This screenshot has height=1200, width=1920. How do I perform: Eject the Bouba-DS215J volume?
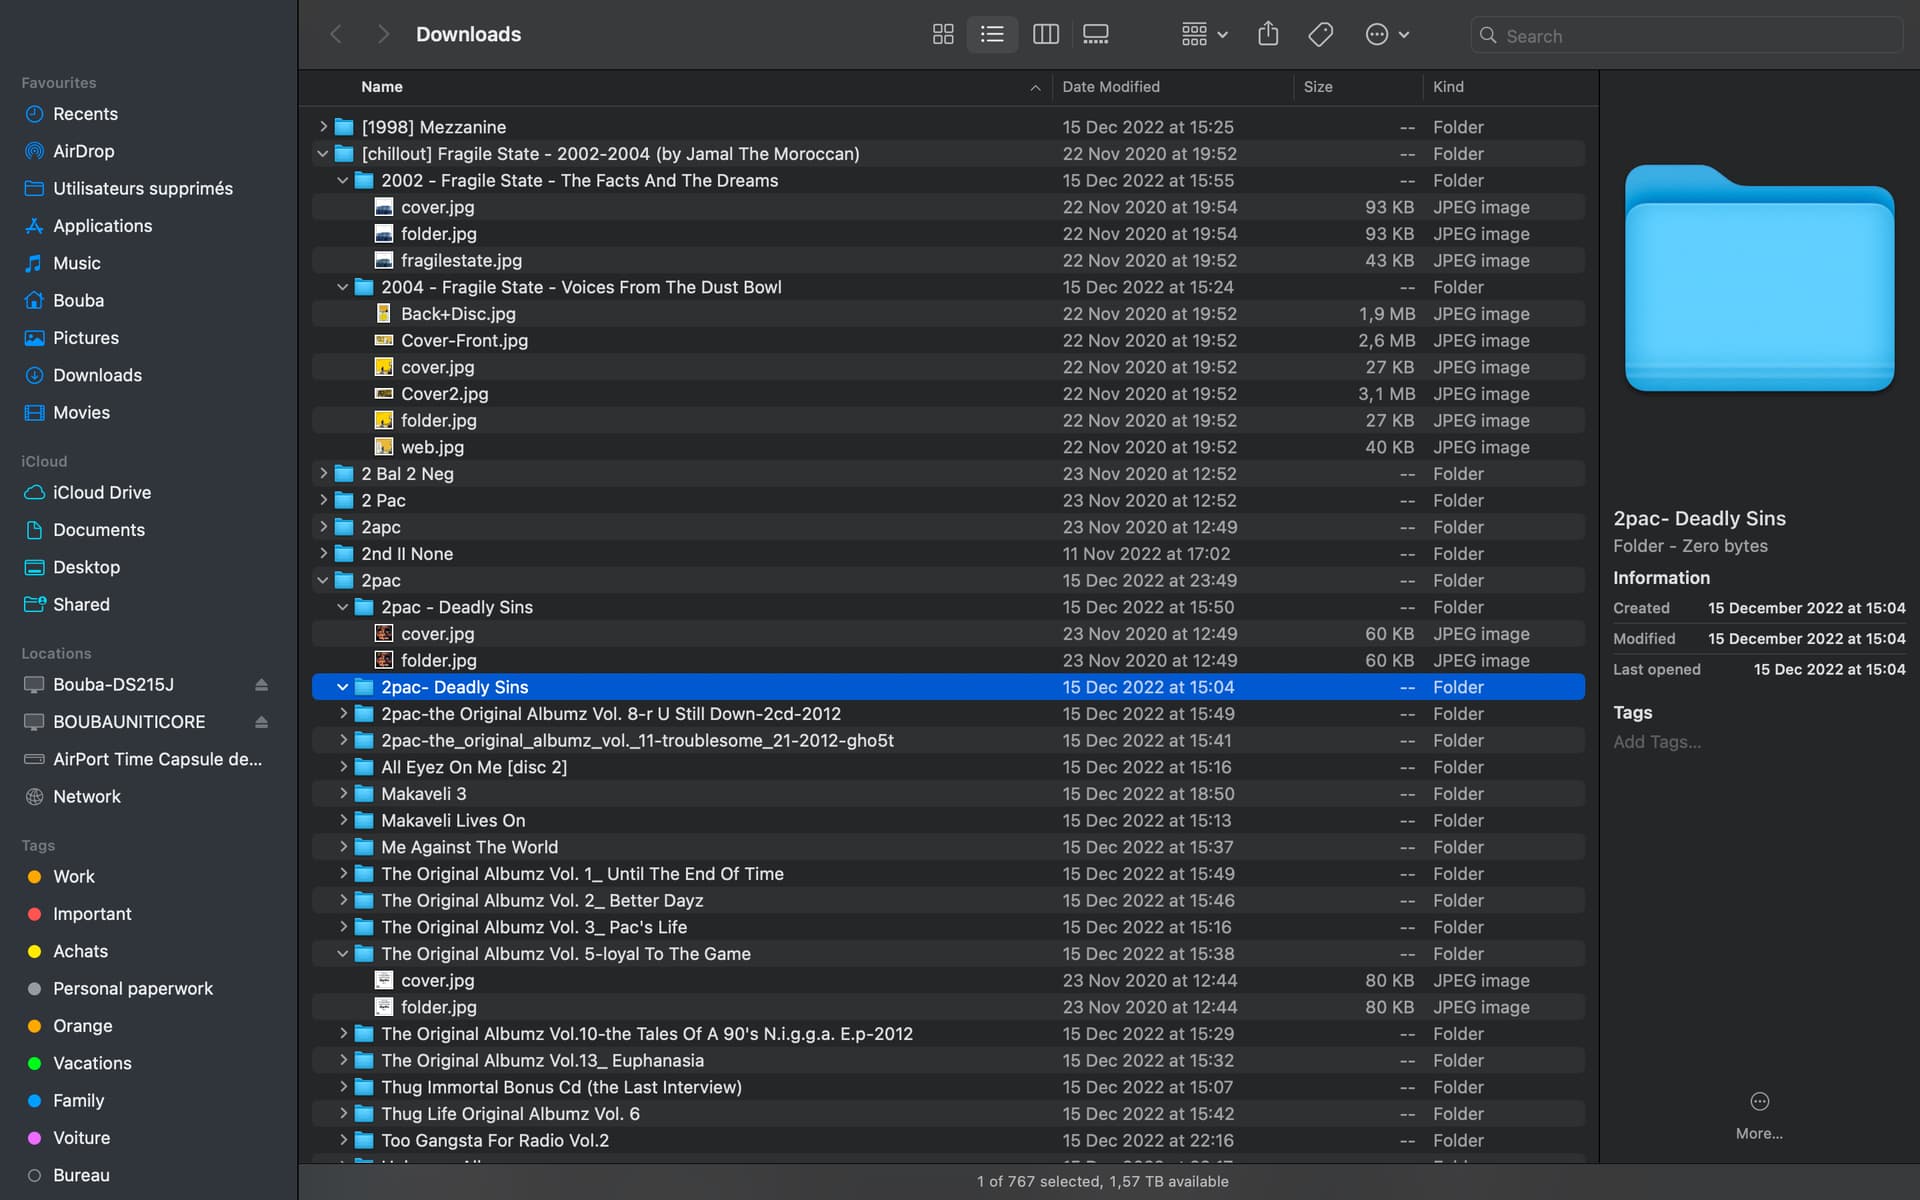(261, 685)
